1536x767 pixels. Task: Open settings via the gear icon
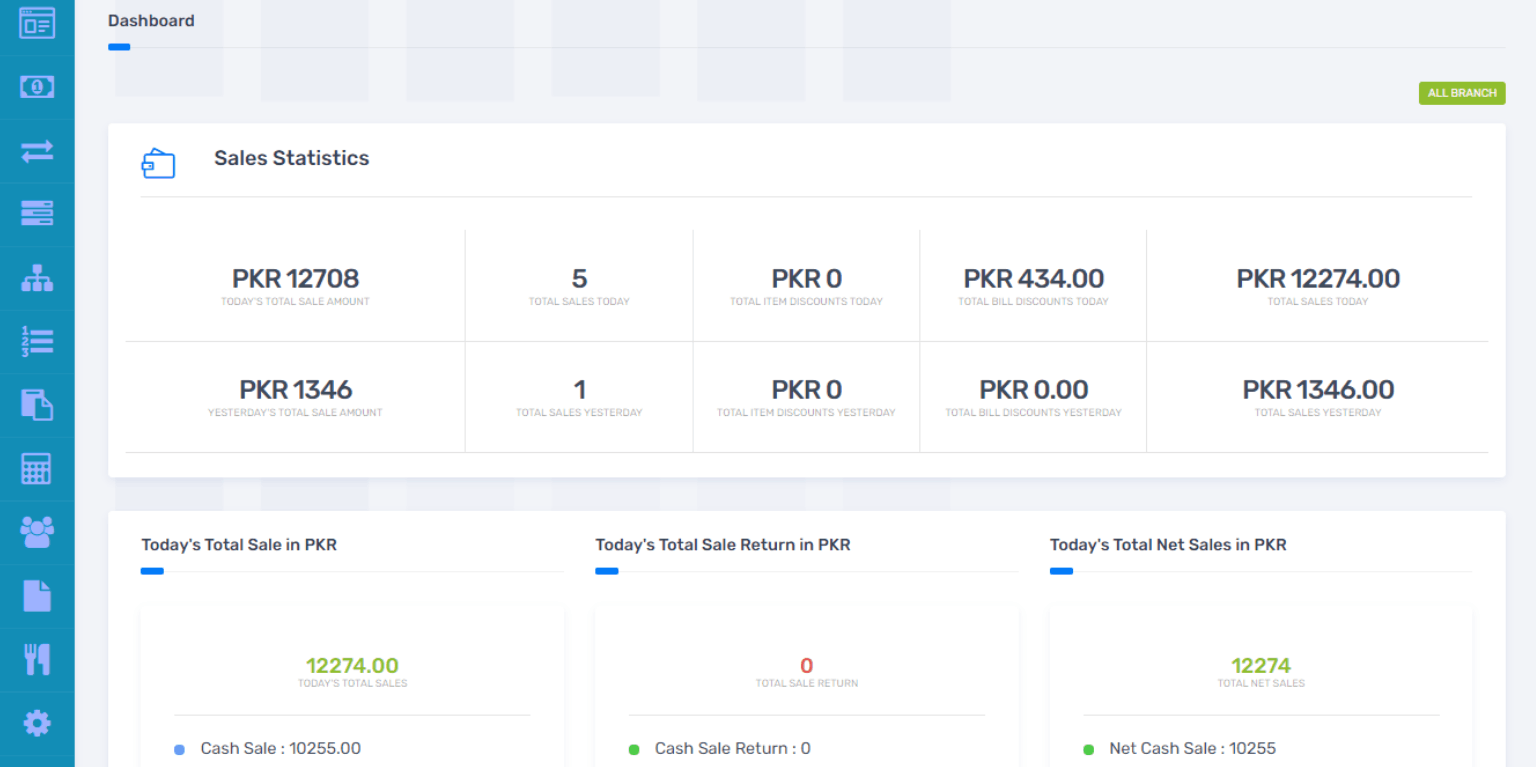37,722
